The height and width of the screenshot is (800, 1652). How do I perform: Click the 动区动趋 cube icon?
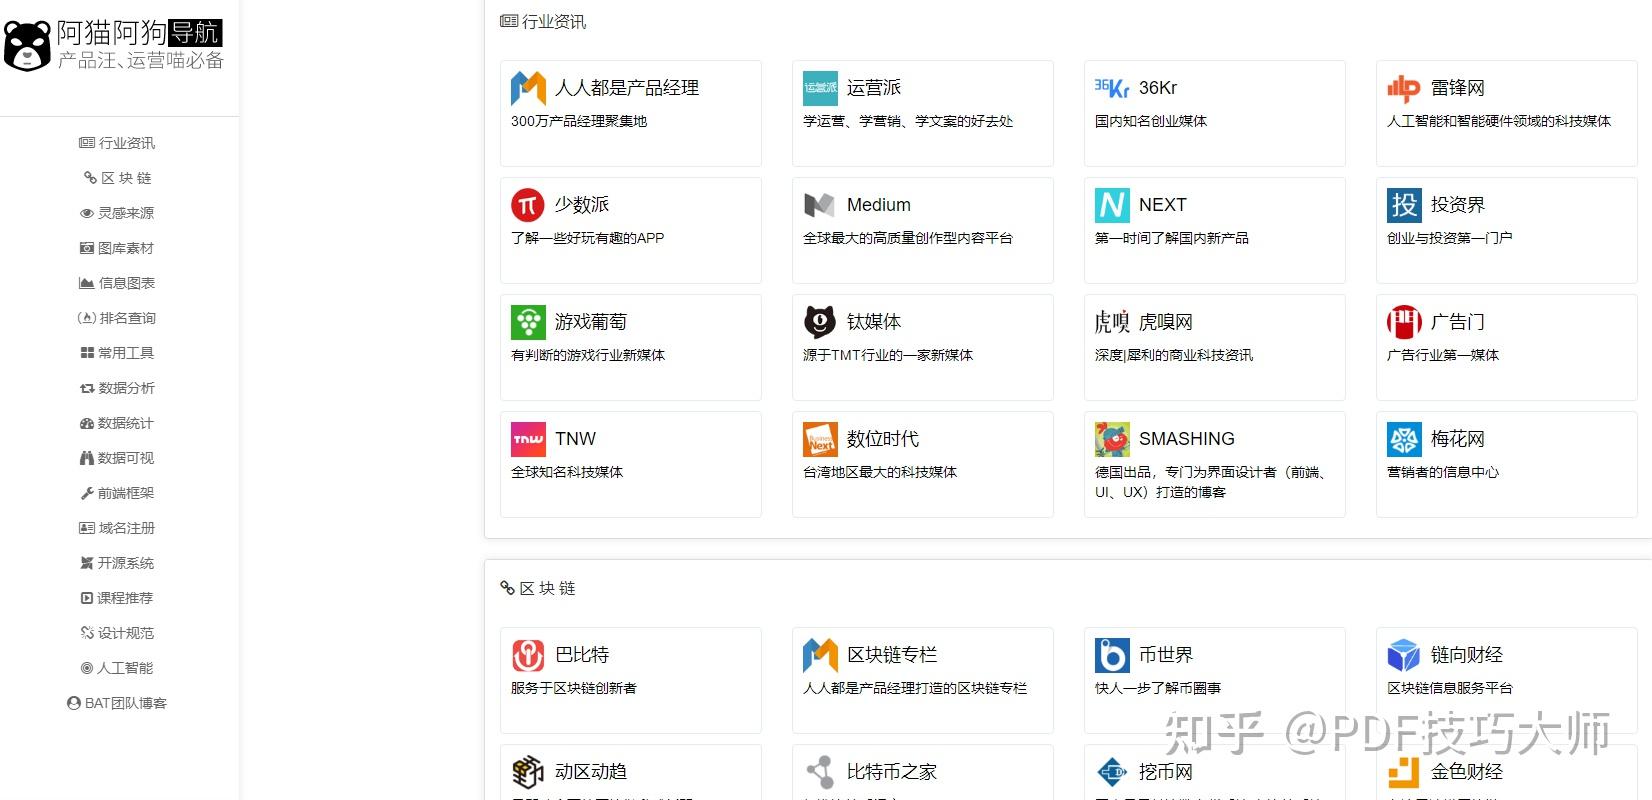[528, 772]
